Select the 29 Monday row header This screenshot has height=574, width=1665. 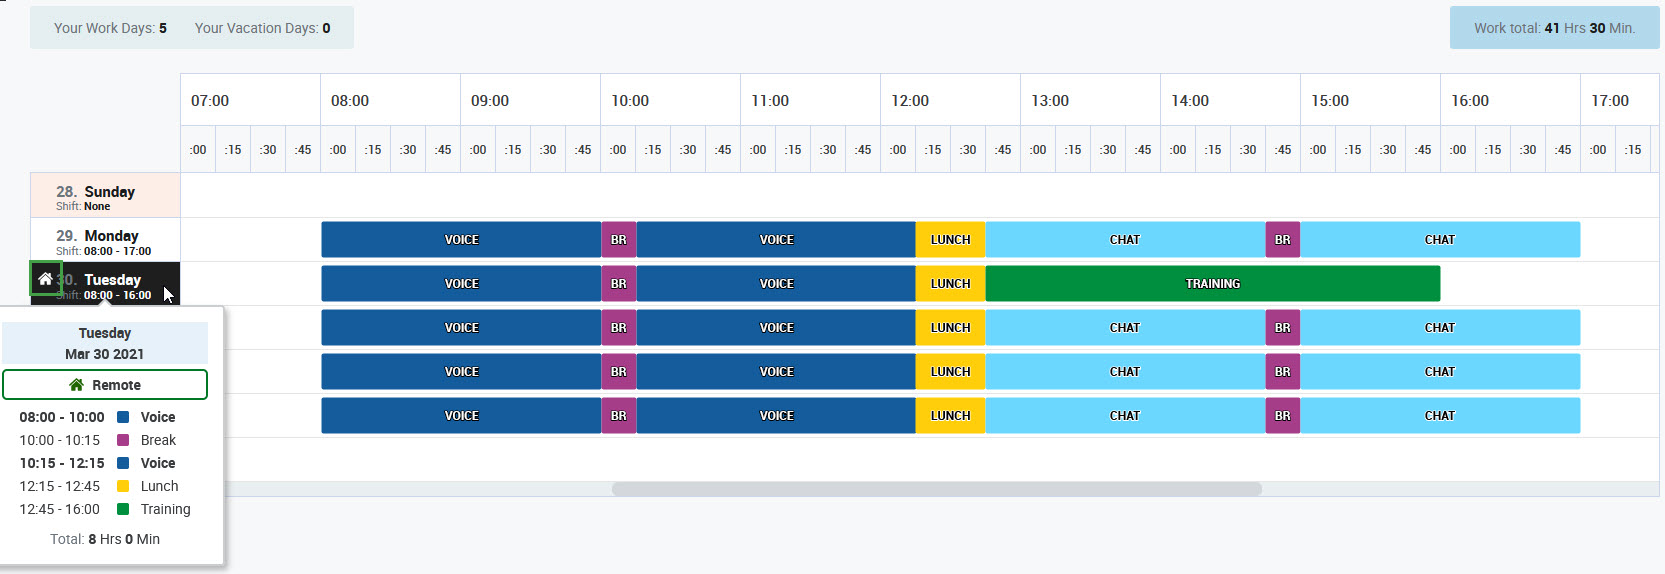coord(105,240)
